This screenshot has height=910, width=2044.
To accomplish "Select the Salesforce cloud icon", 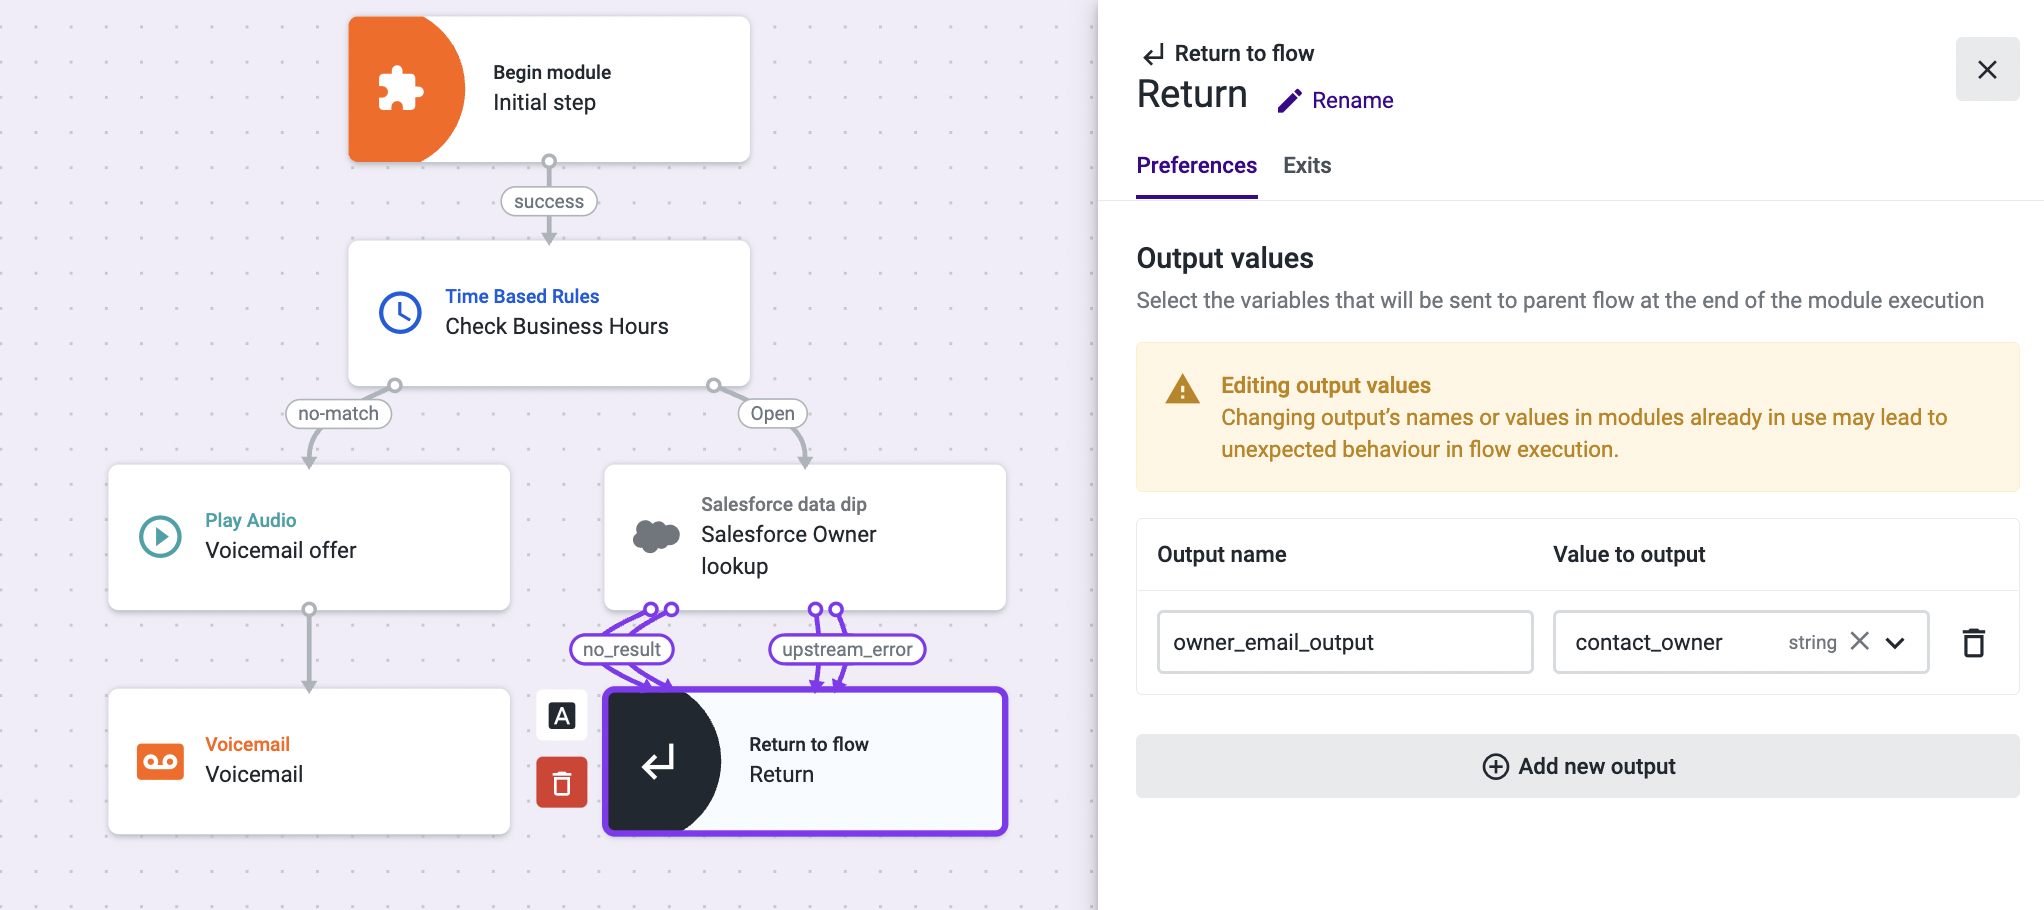I will 656,537.
